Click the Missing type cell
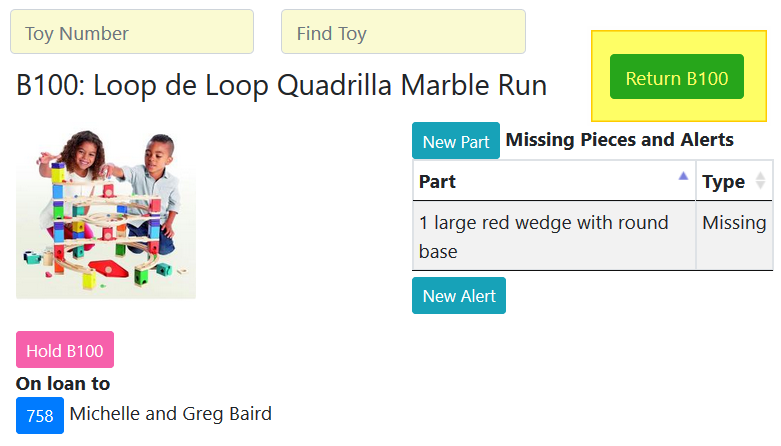 (x=734, y=223)
